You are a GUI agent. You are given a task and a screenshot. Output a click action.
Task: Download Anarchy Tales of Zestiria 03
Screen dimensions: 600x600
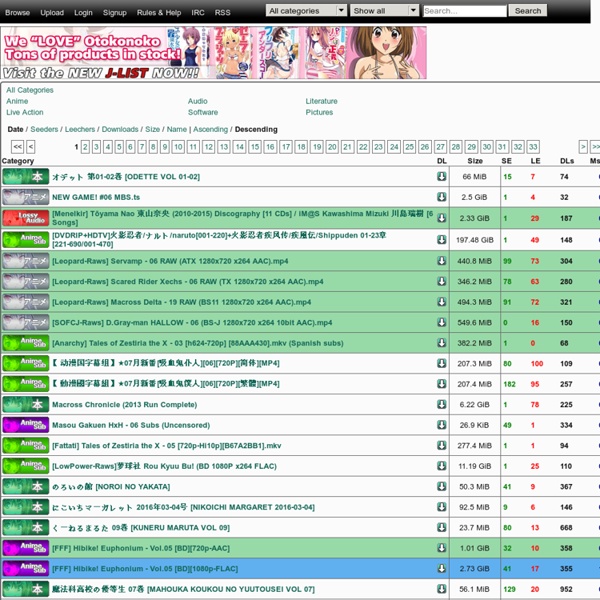pyautogui.click(x=442, y=343)
